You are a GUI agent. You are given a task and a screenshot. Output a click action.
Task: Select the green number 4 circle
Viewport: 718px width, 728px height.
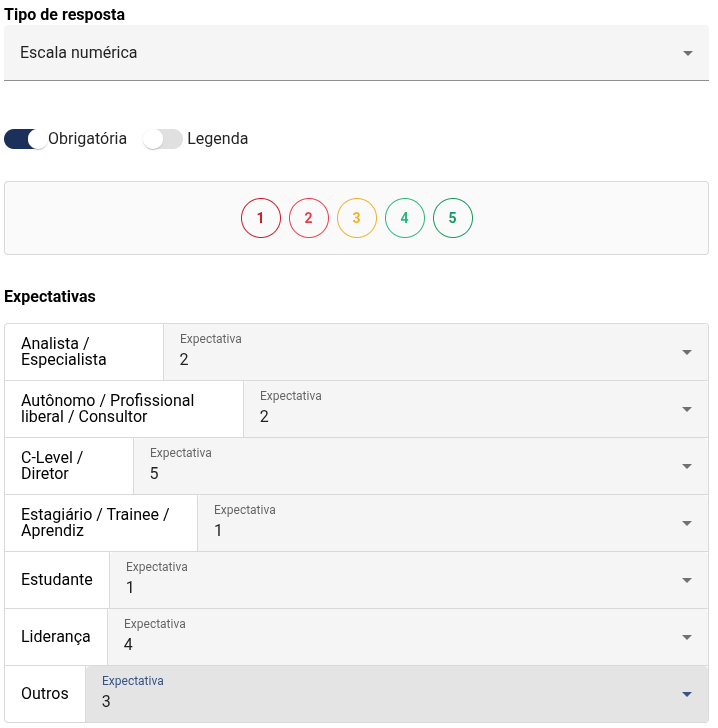[x=404, y=218]
